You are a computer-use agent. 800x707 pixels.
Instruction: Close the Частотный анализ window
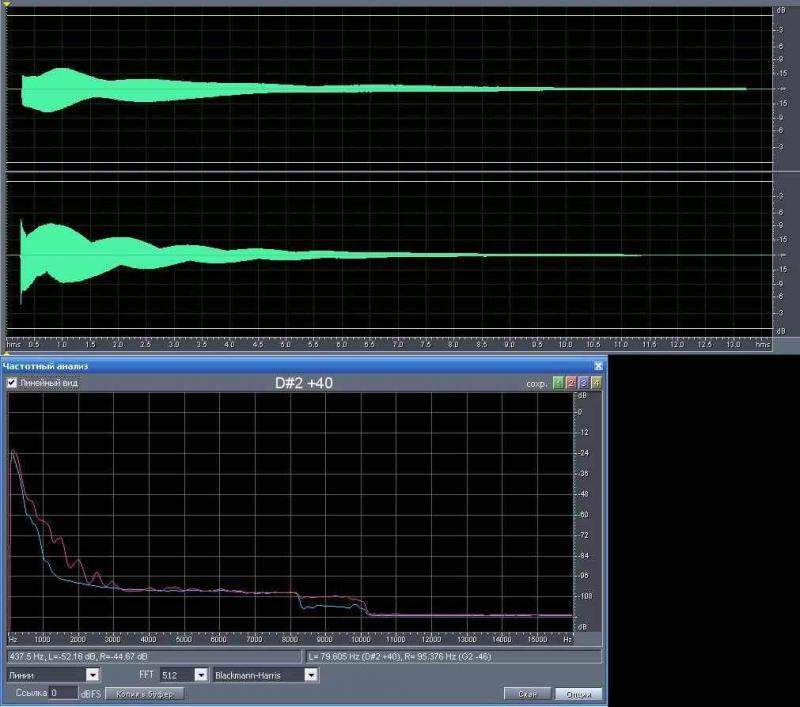pyautogui.click(x=598, y=366)
